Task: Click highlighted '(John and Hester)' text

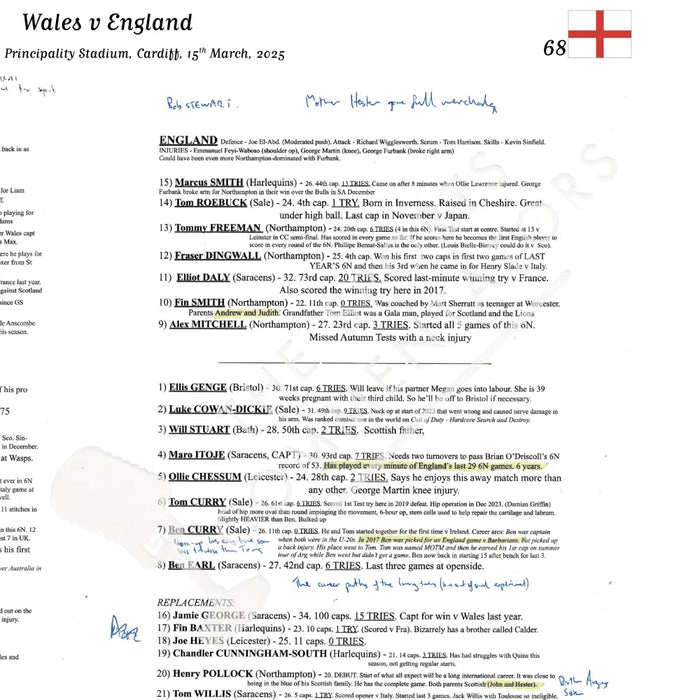Action: coord(512,684)
